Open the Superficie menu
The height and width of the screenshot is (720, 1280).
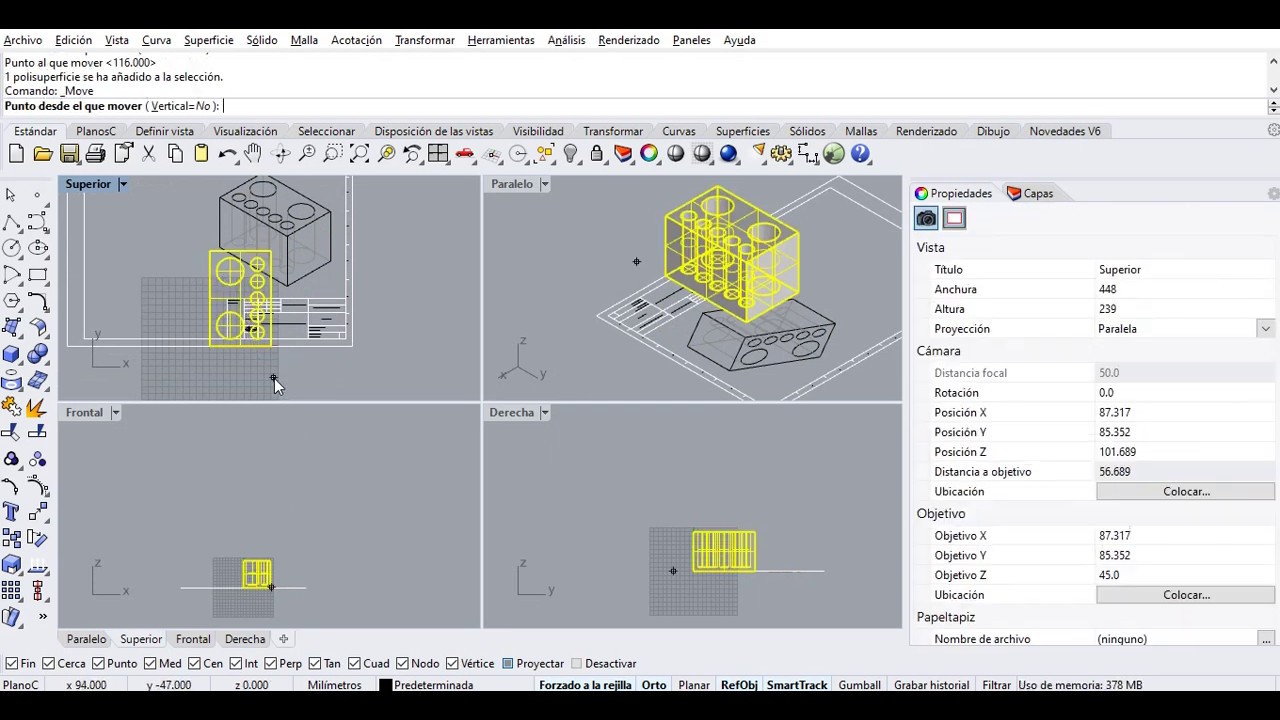pyautogui.click(x=209, y=40)
